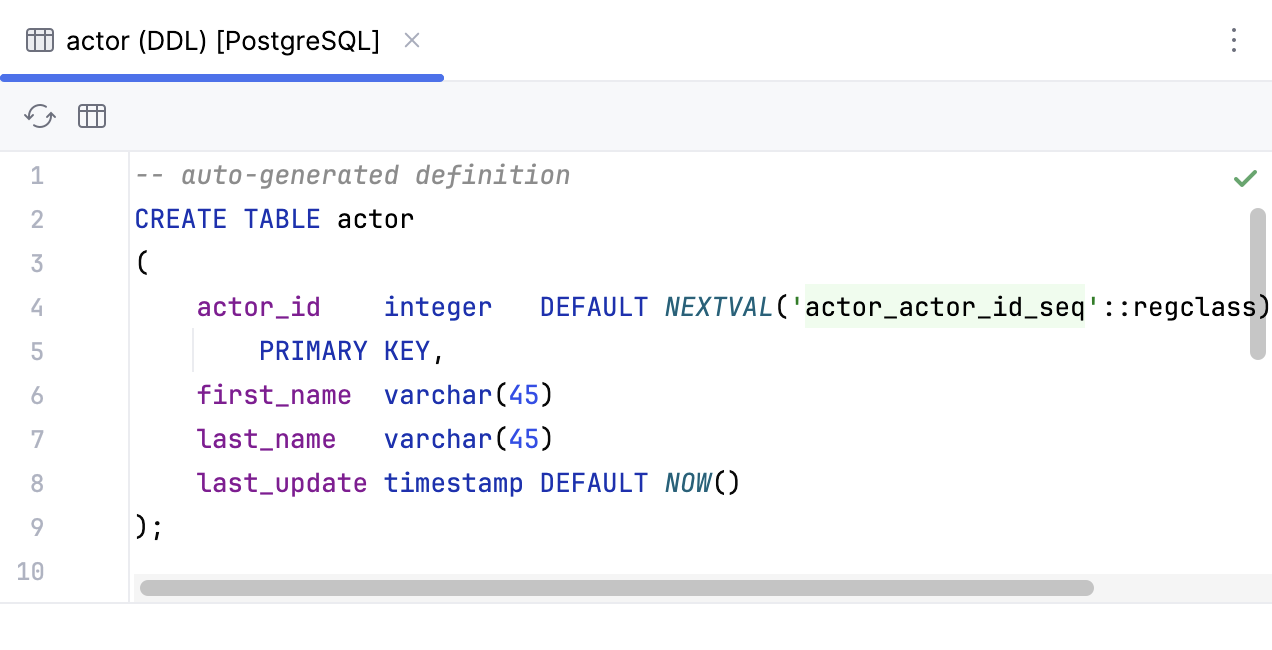Click the 'actor_actor_id_seq' string literal
Screen dimensions: 1272x650
coord(945,307)
